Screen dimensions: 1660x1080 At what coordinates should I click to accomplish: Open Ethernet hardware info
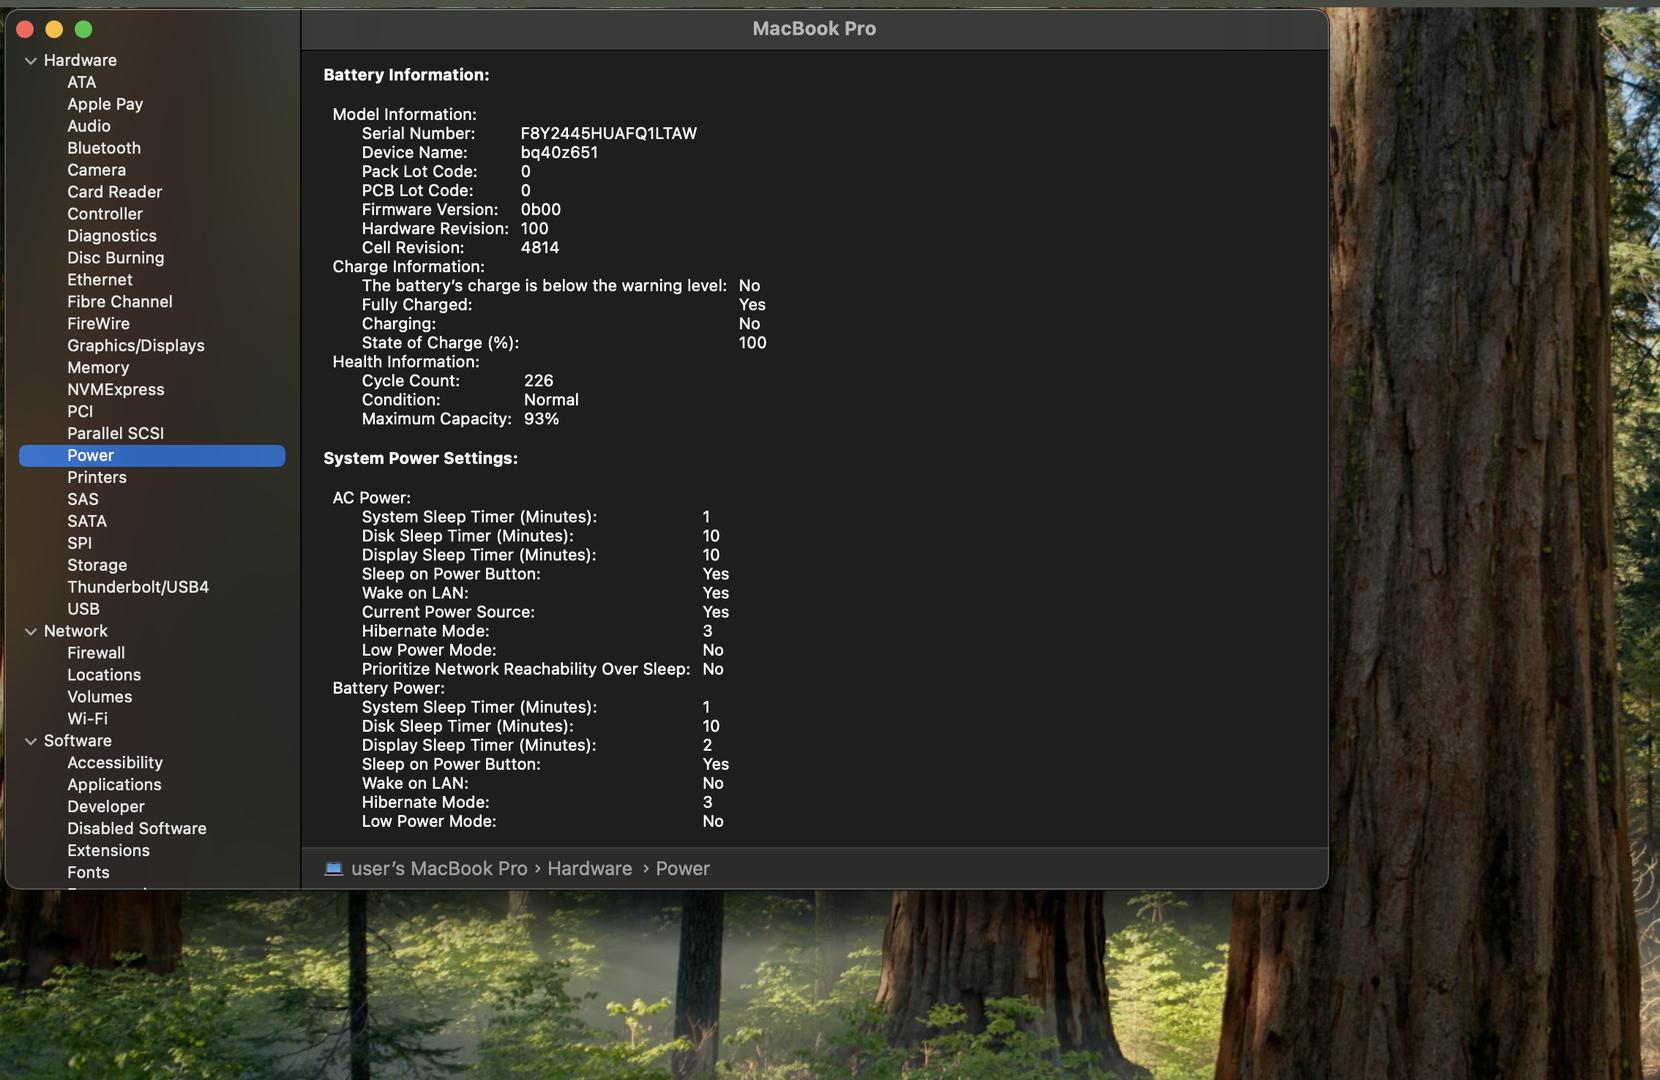(x=100, y=281)
